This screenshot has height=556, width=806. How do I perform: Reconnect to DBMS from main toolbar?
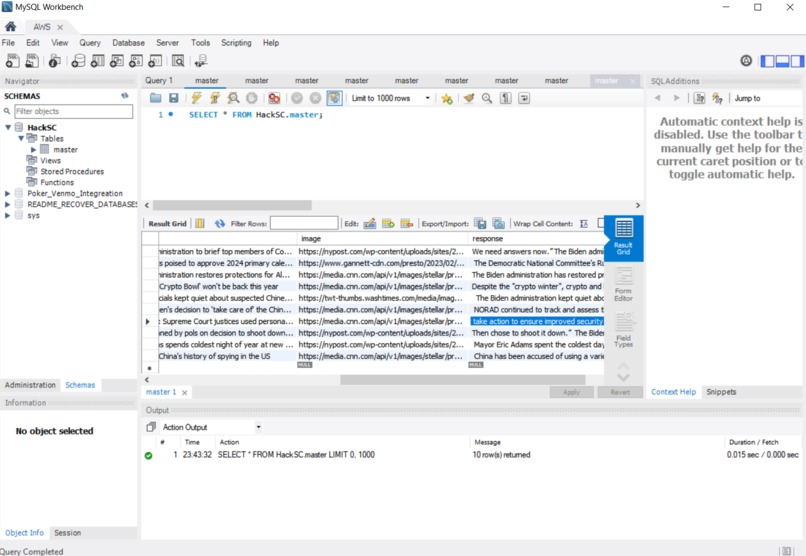point(201,61)
